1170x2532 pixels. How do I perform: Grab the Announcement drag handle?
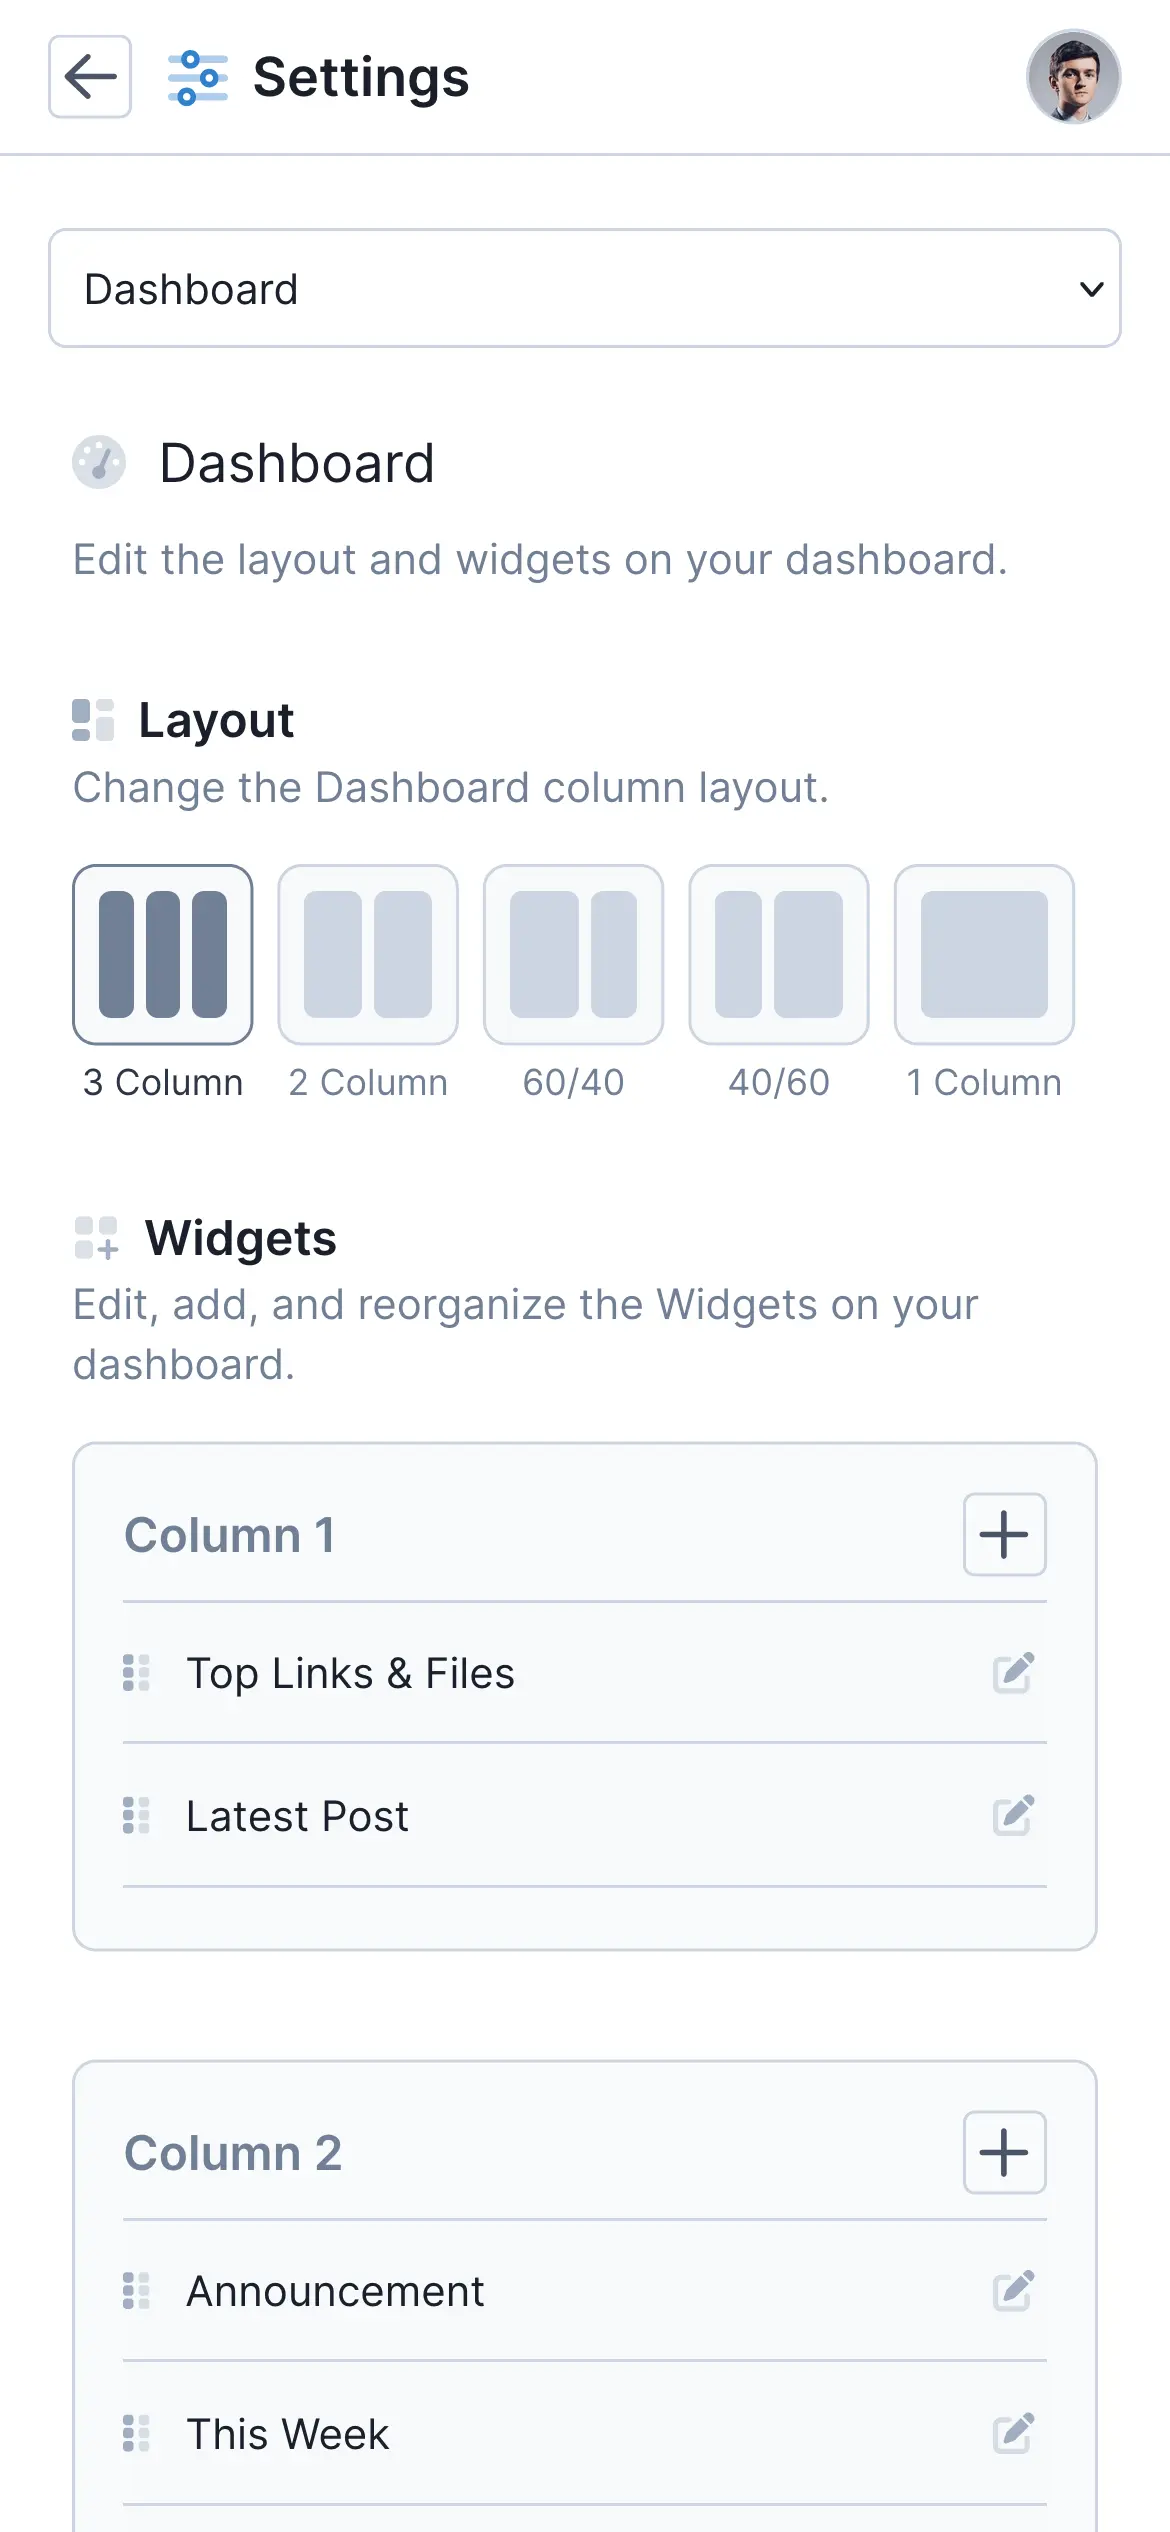click(x=136, y=2290)
